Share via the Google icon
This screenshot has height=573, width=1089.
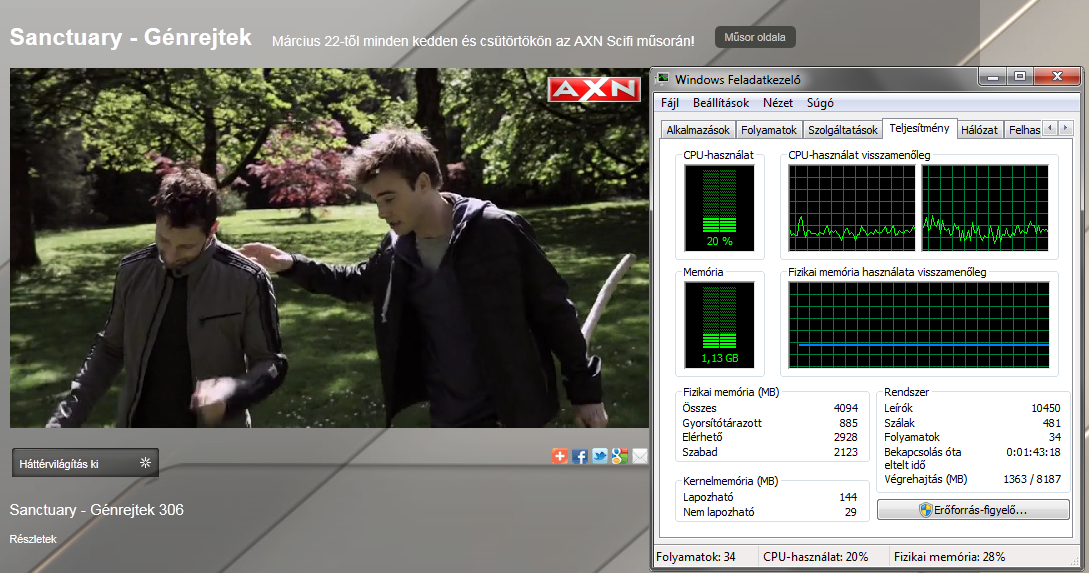pyautogui.click(x=620, y=456)
